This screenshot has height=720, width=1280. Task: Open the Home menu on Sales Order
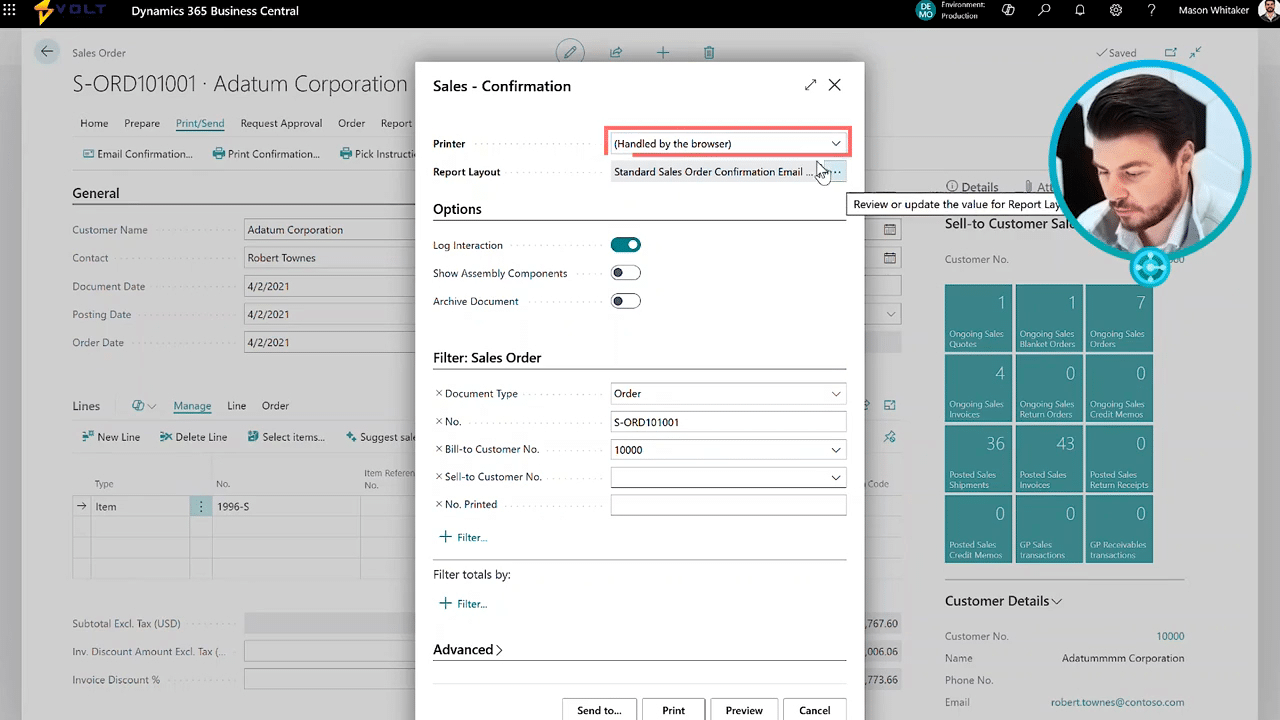[94, 123]
